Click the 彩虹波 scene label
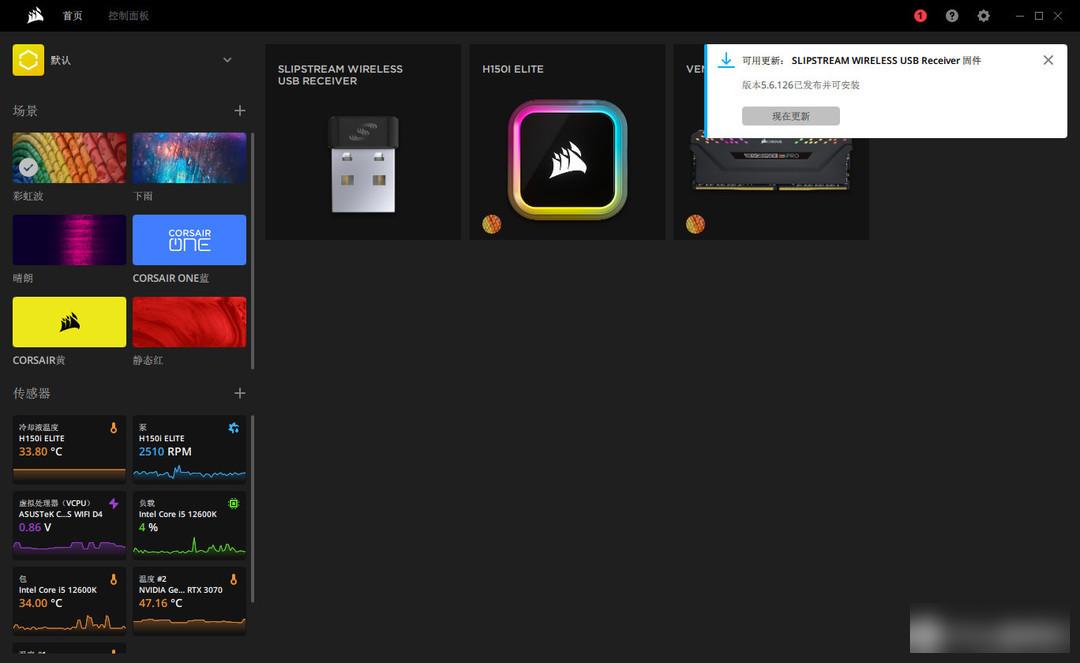Image resolution: width=1080 pixels, height=663 pixels. click(x=28, y=196)
